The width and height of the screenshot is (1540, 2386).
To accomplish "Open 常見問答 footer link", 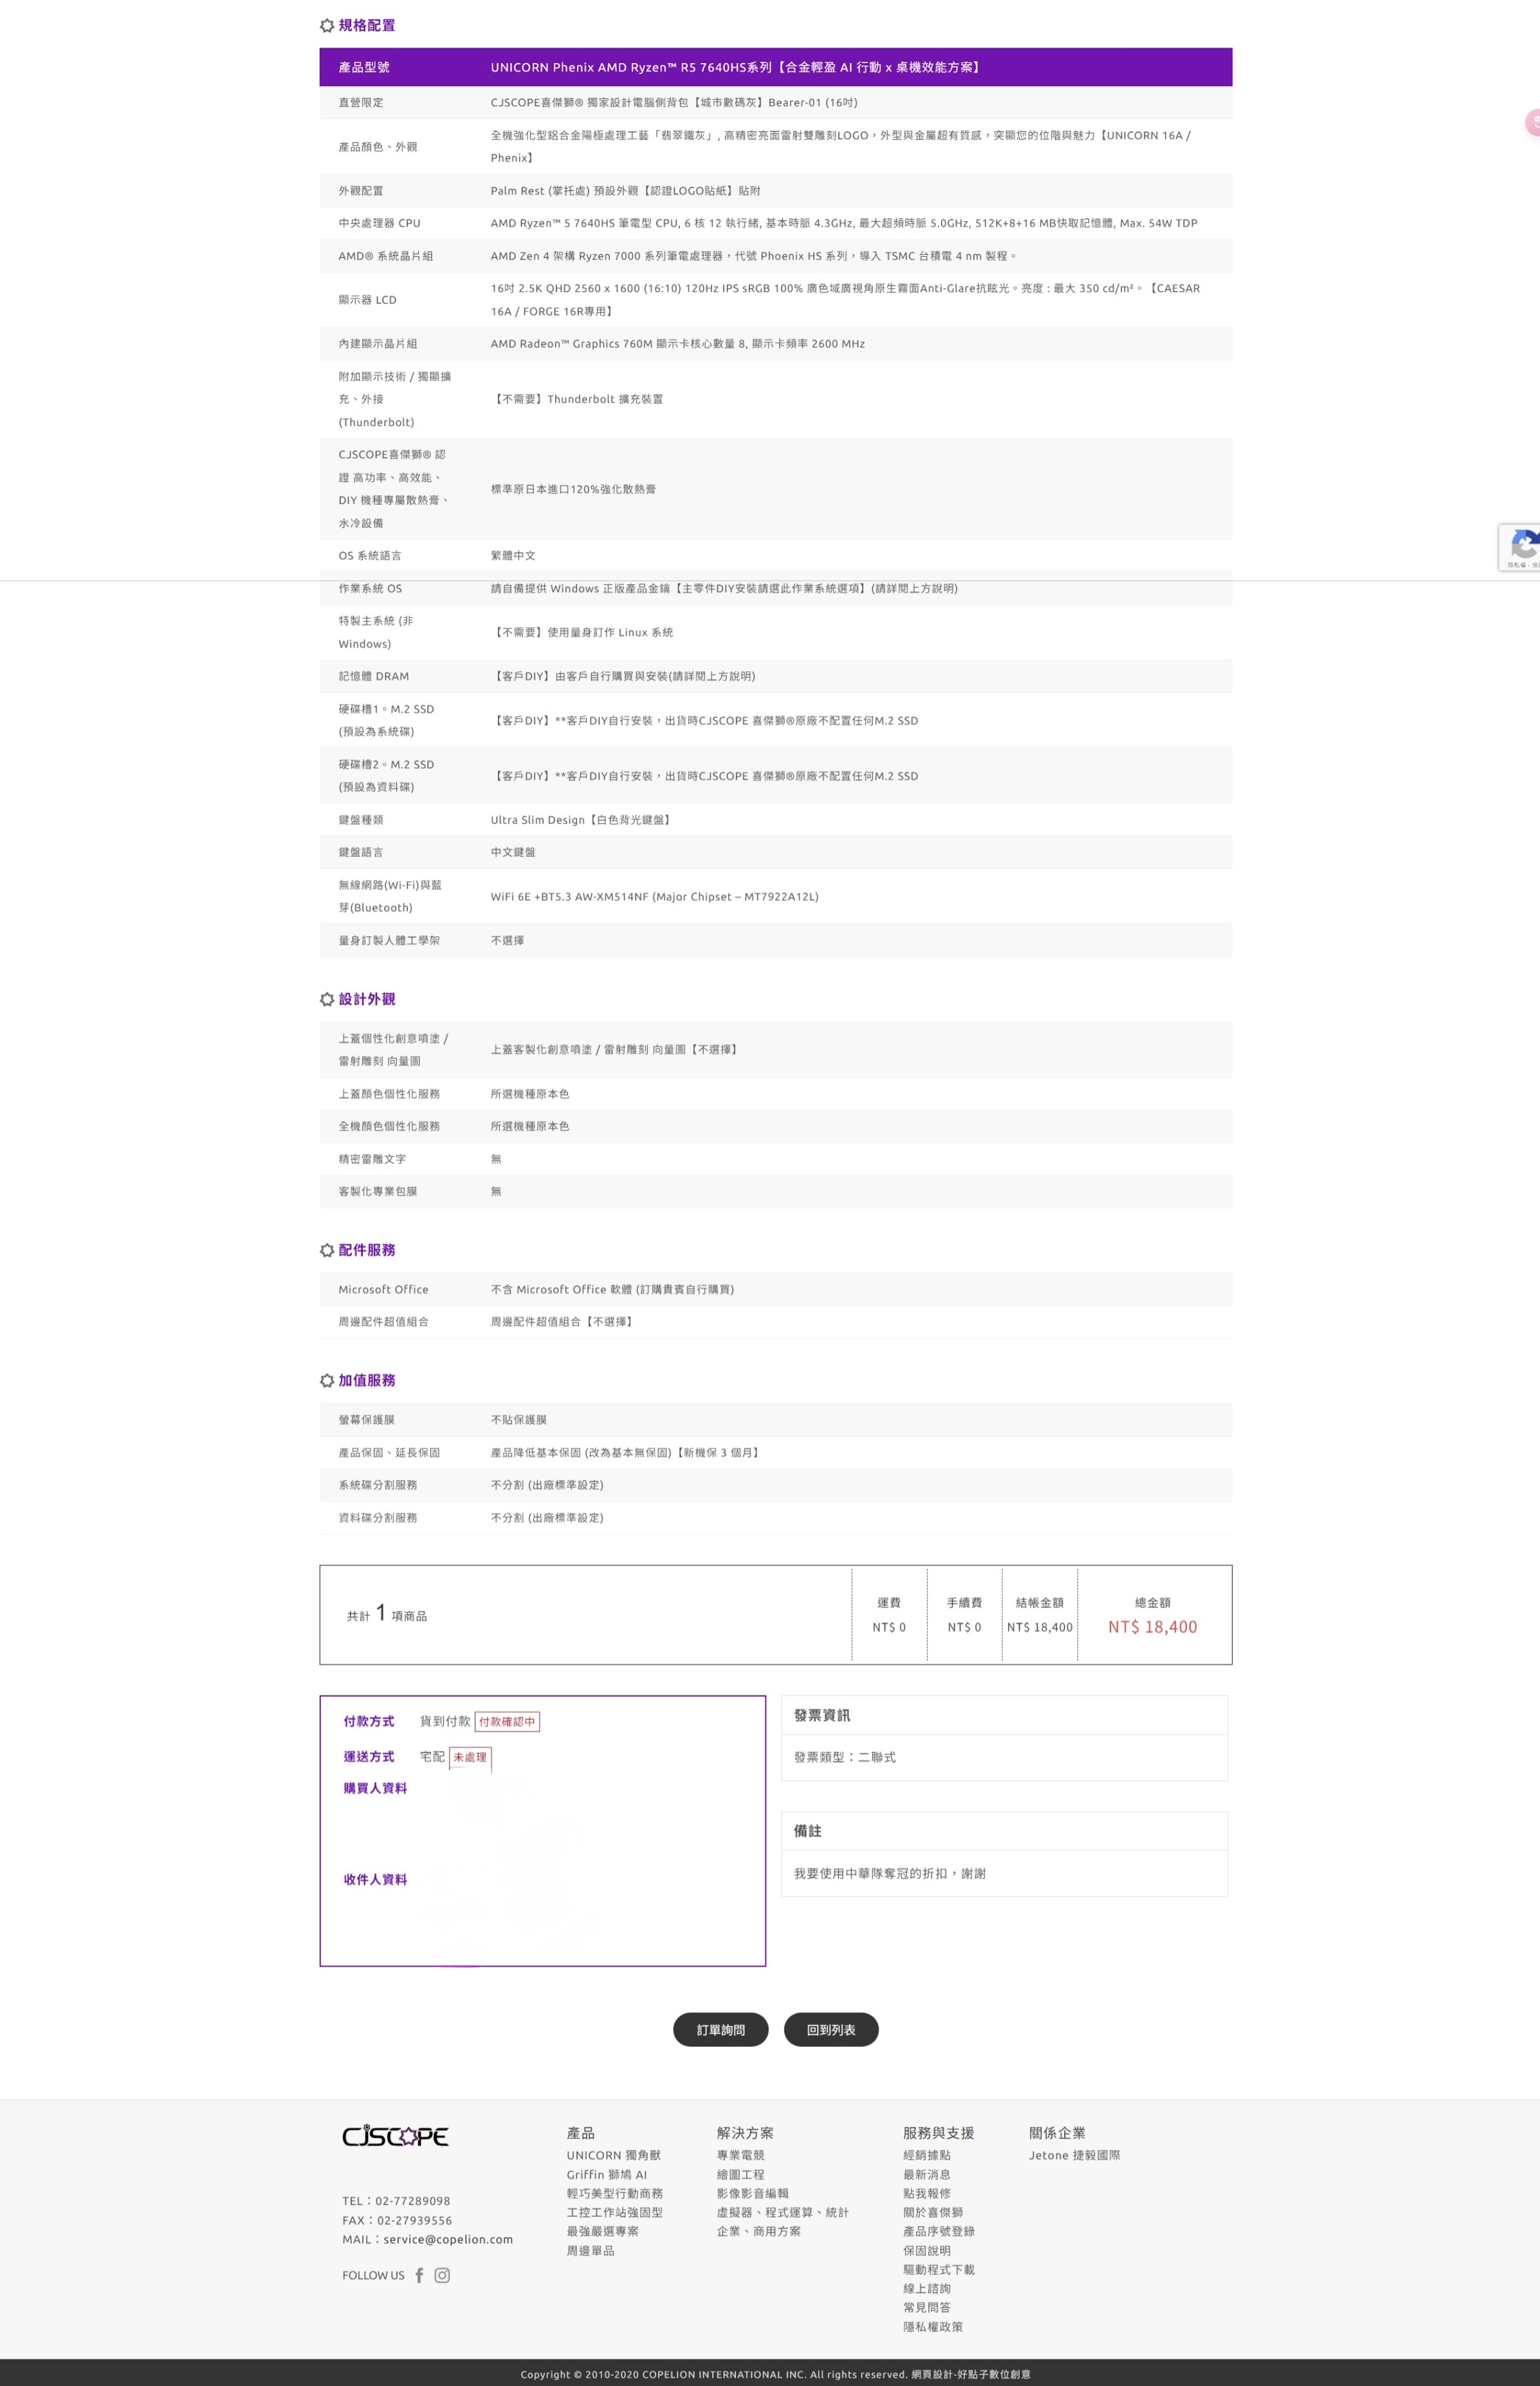I will [x=926, y=2308].
